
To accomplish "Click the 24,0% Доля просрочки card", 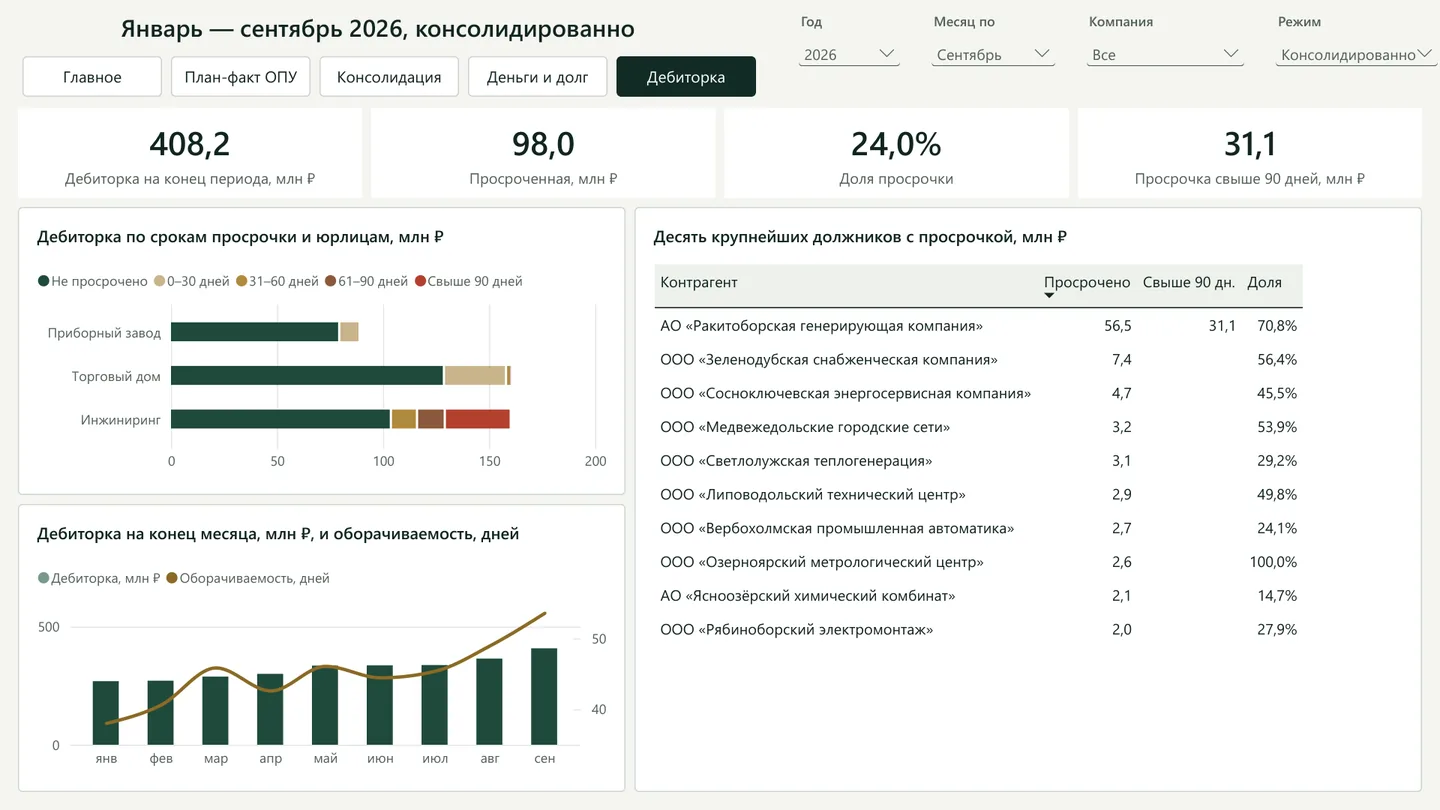I will (896, 153).
